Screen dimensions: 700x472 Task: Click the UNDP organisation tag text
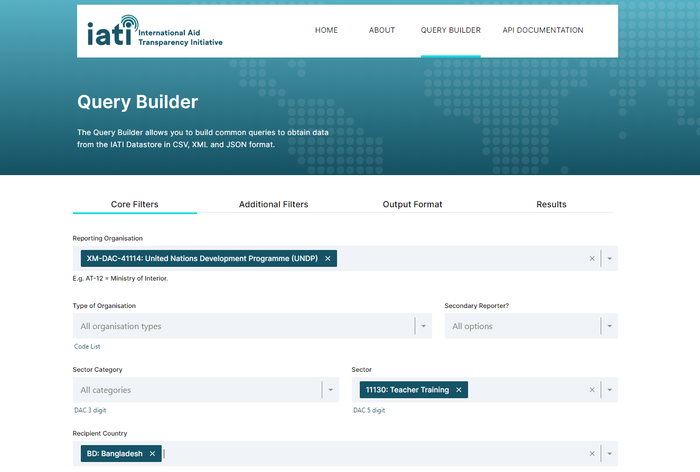coord(202,259)
